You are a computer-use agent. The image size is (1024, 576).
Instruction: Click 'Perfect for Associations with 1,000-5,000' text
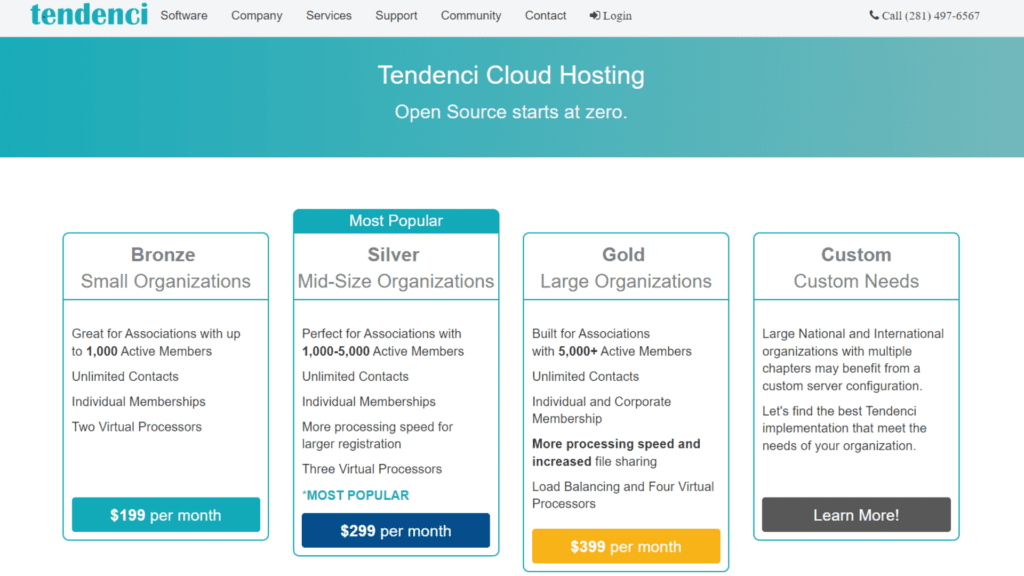(383, 342)
